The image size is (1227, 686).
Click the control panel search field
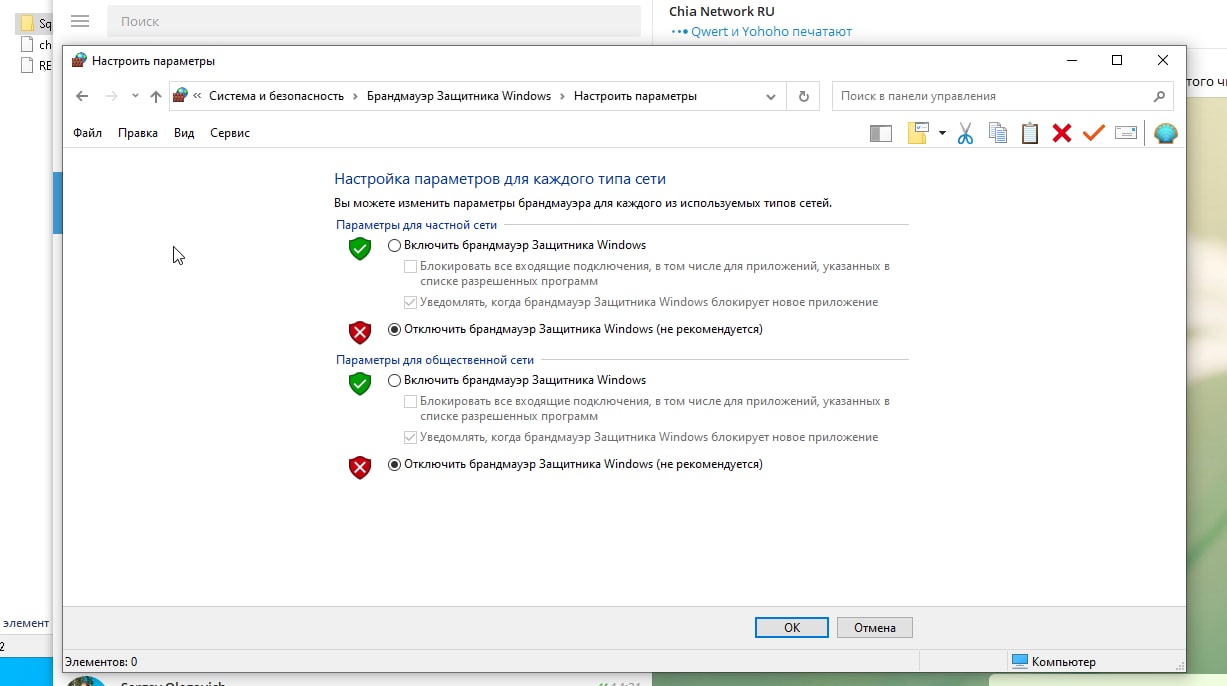tap(1002, 96)
